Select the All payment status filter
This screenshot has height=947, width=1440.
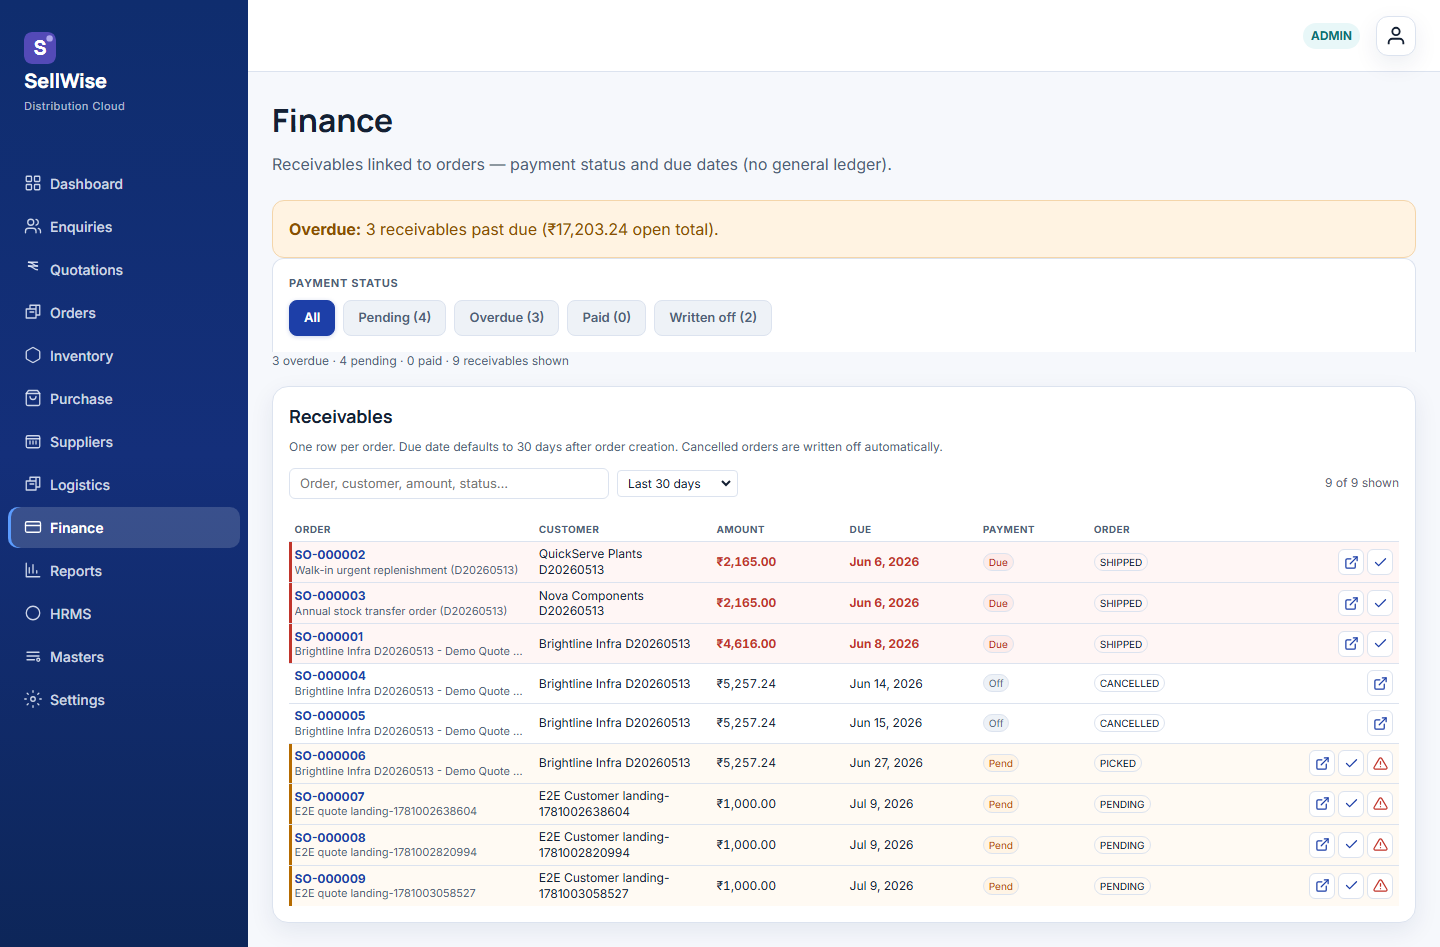(x=312, y=318)
